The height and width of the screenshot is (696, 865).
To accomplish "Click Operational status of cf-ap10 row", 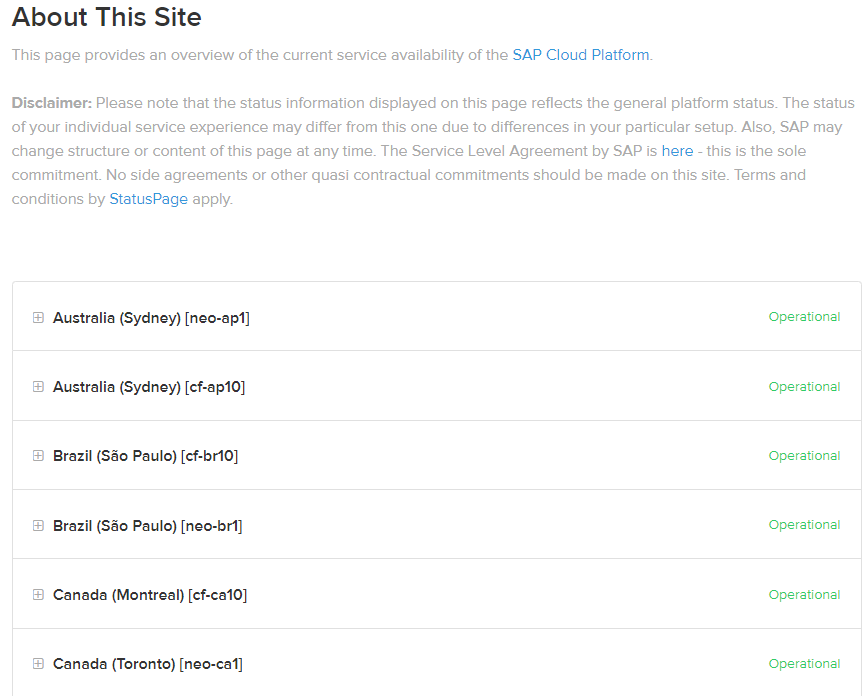I will tap(804, 387).
